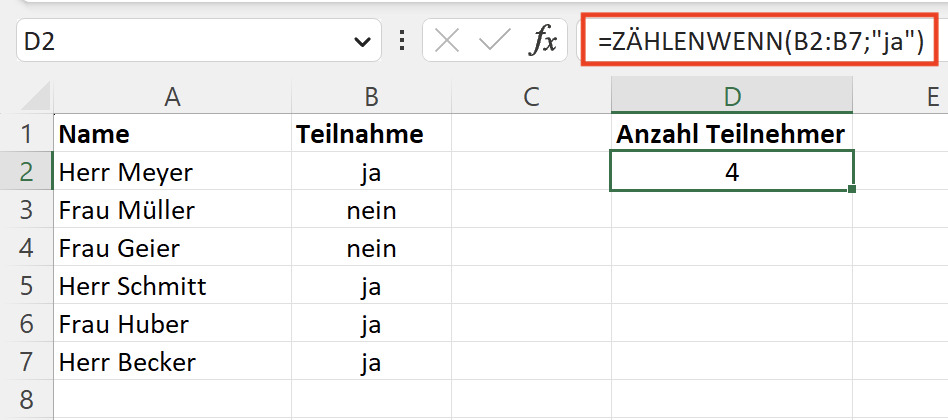Select the Anzahl Teilnehmer header cell
Screen dimensions: 948x420
(x=732, y=134)
